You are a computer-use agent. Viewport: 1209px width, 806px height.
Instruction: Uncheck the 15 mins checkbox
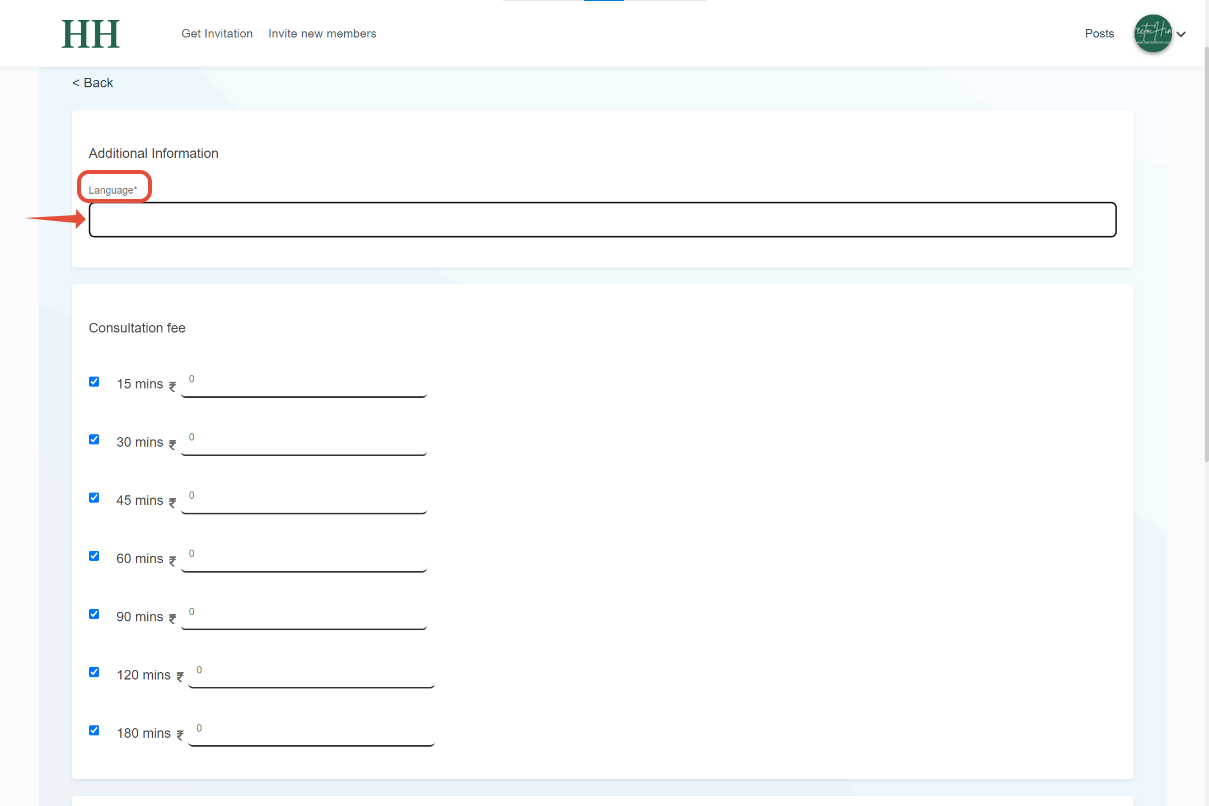[x=94, y=381]
